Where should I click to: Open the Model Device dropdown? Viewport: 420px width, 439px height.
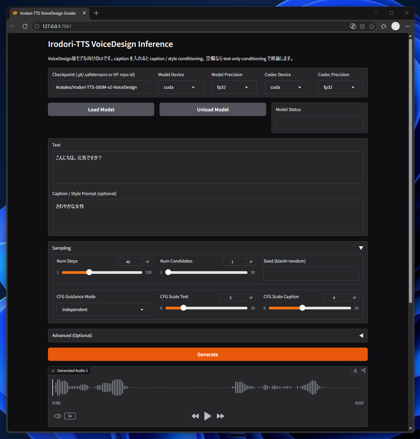coord(181,87)
